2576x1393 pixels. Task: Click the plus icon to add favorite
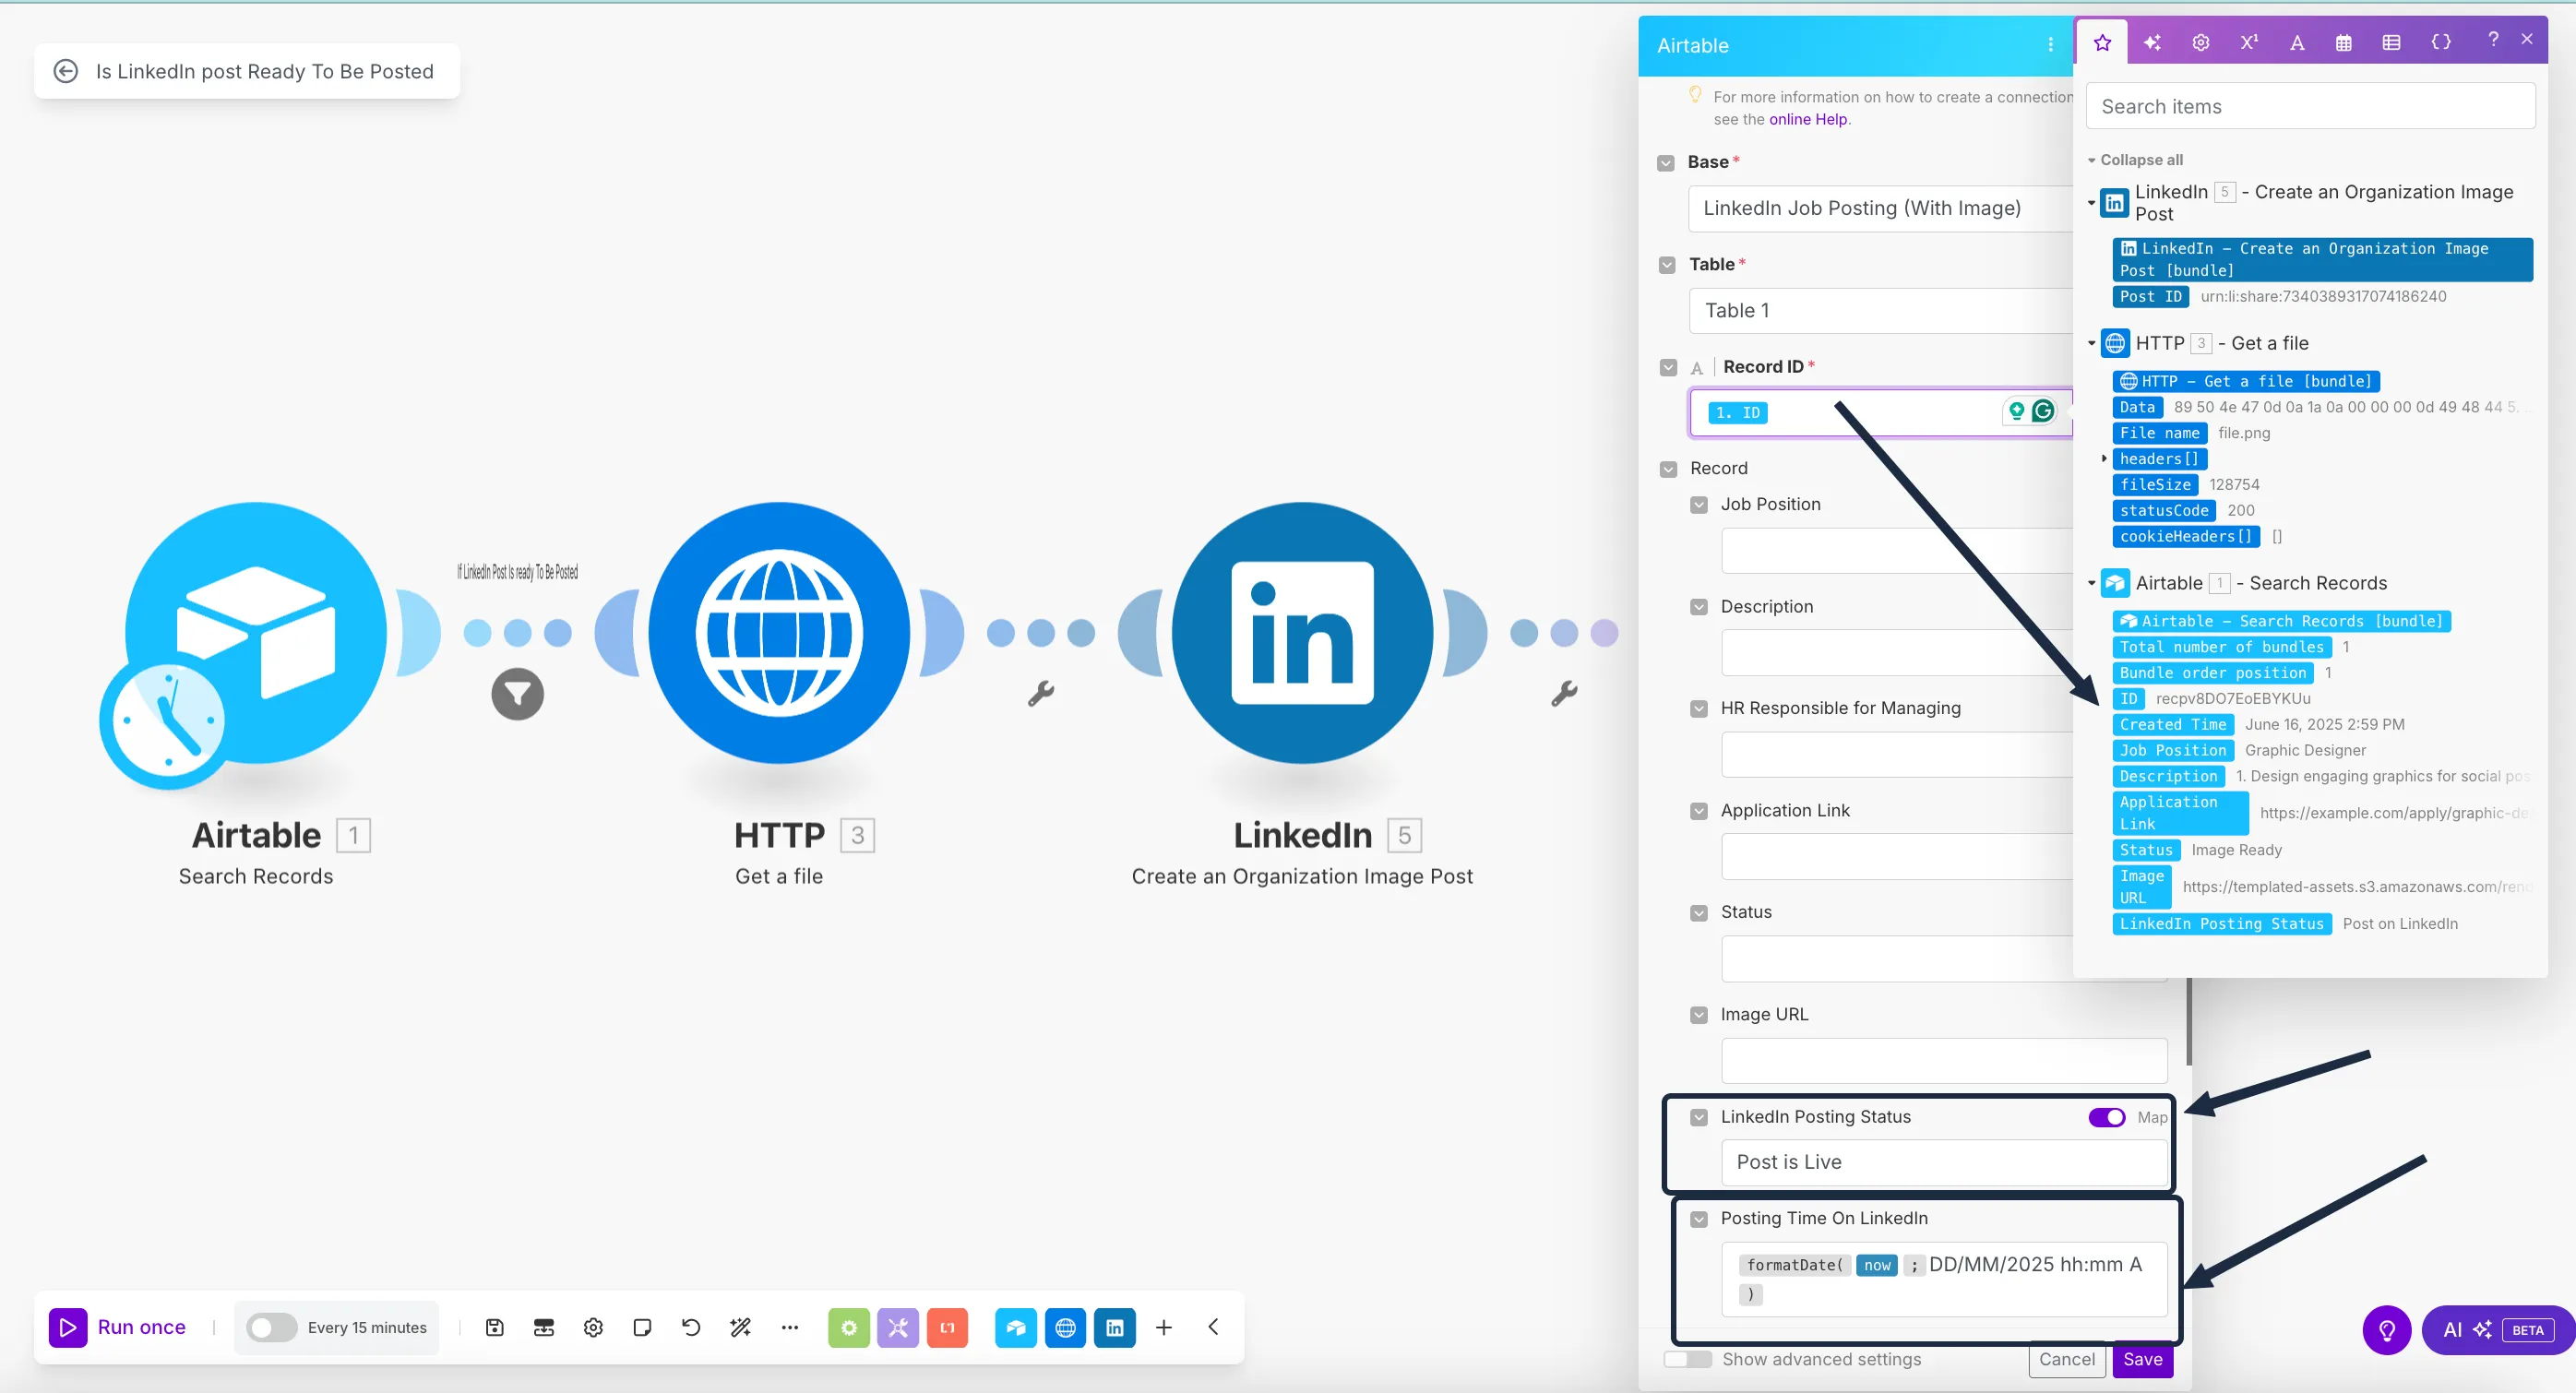(1163, 1327)
